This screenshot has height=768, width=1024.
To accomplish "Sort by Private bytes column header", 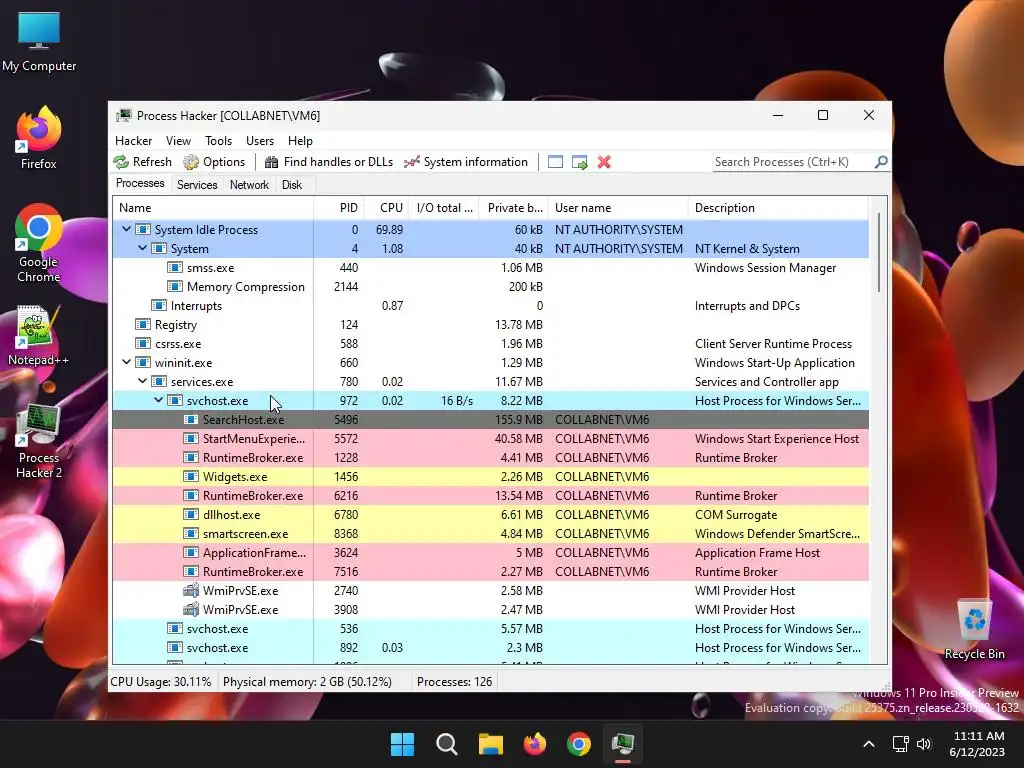I will (514, 208).
